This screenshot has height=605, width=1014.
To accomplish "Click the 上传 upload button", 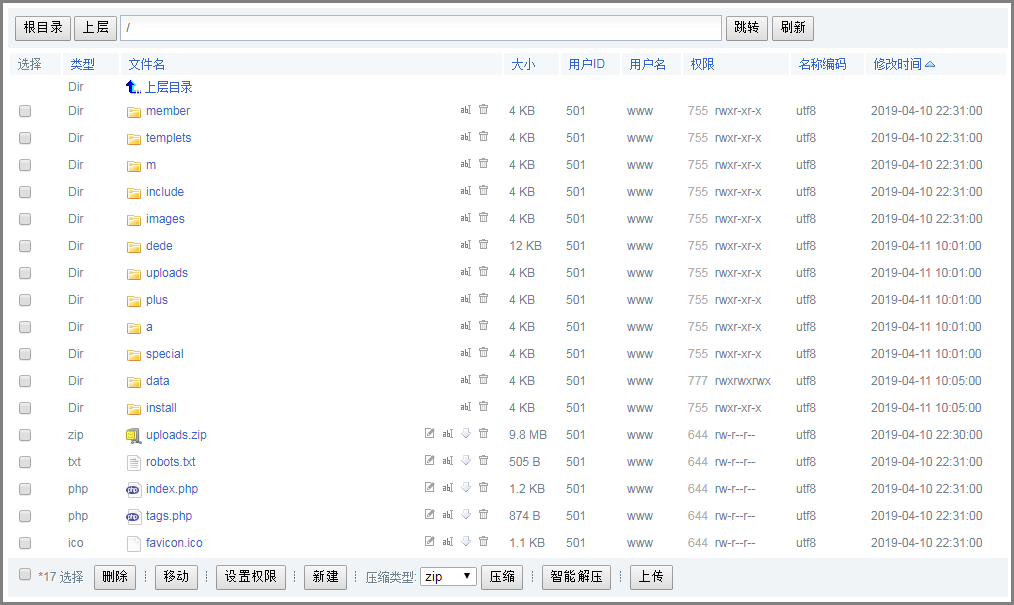I will [651, 577].
